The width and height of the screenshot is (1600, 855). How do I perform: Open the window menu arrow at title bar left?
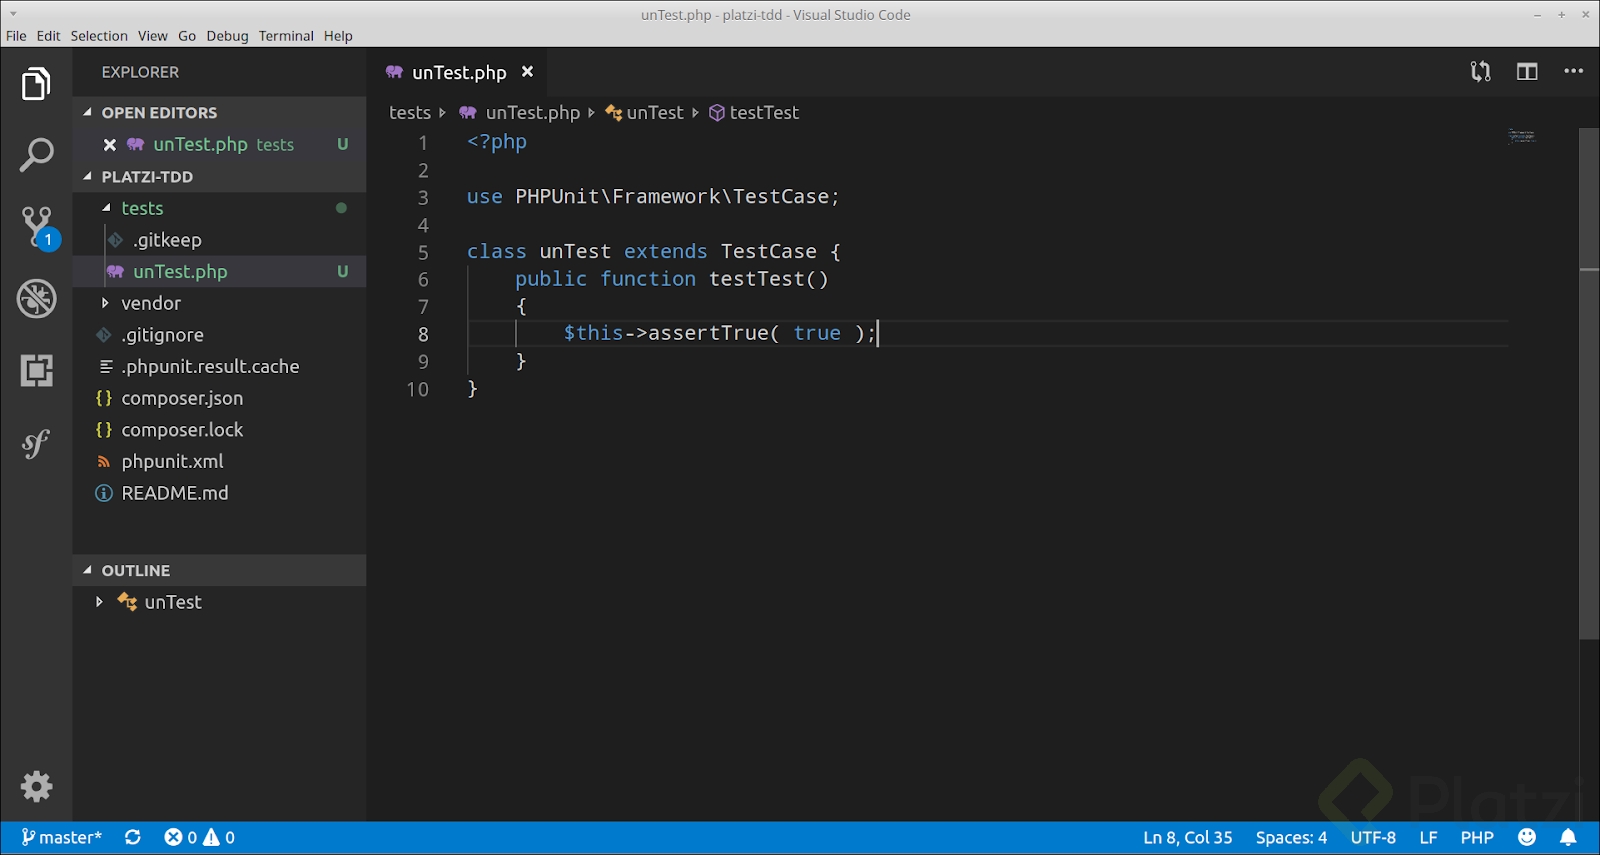[x=13, y=14]
